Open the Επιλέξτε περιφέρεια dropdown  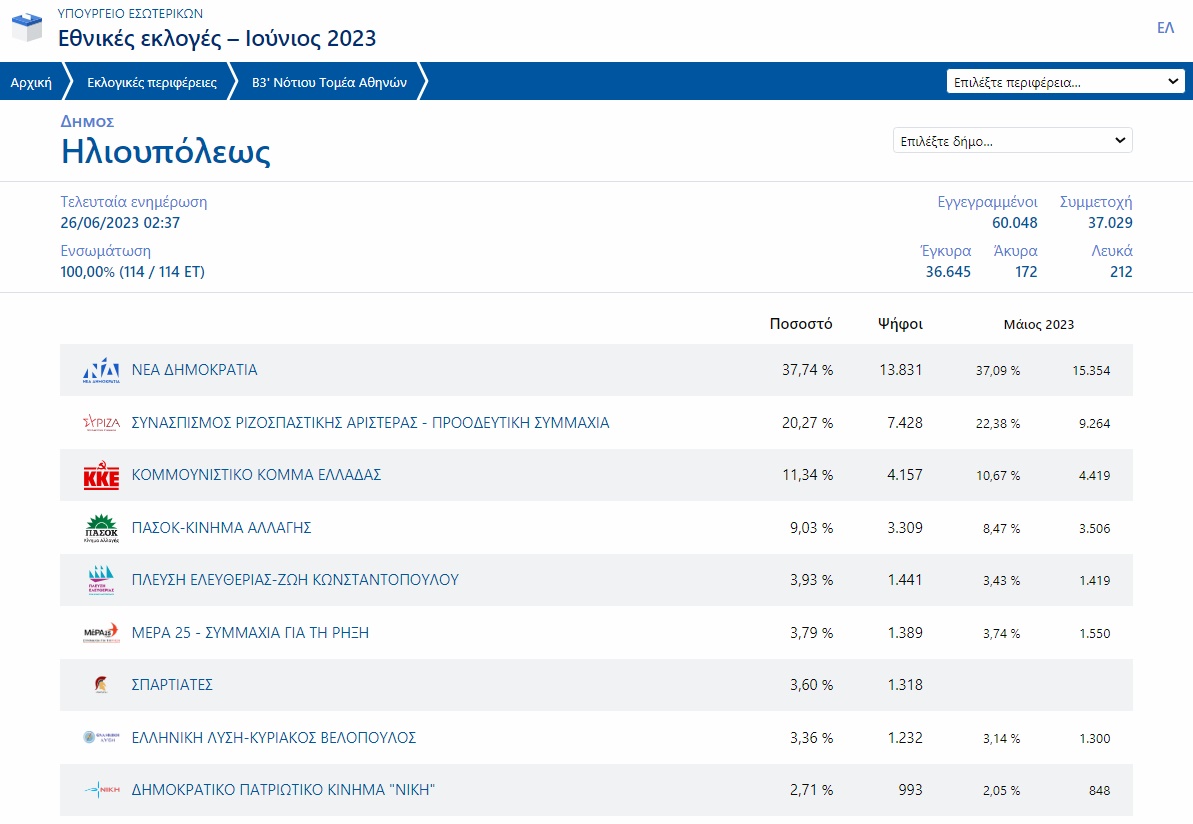(x=1065, y=81)
